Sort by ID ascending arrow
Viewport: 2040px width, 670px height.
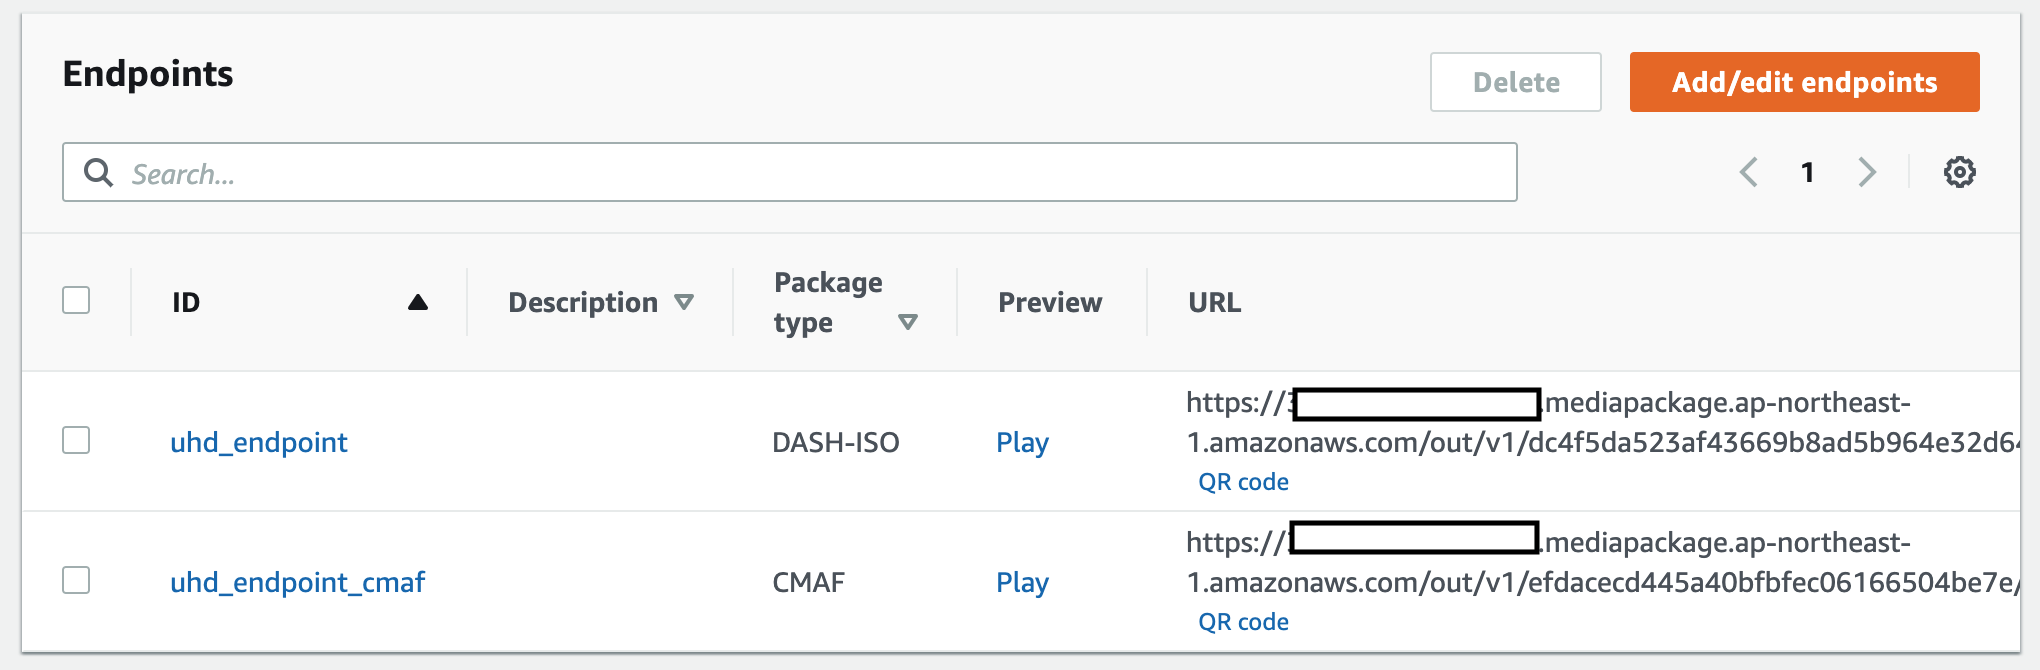[418, 302]
